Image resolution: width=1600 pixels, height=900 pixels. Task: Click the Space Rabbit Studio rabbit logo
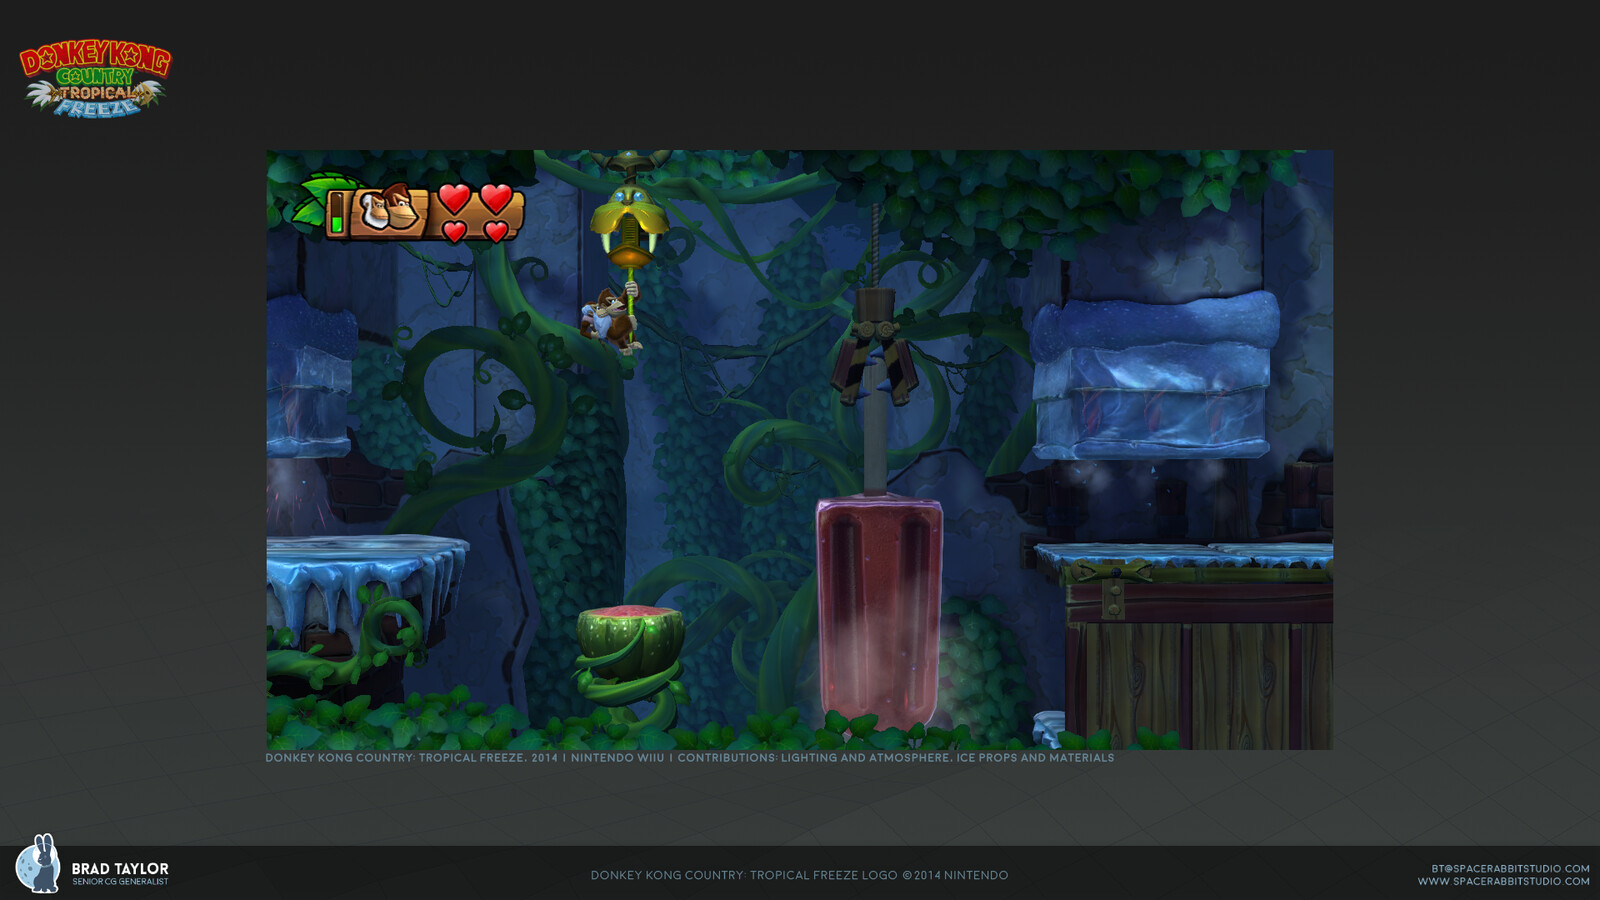[38, 864]
